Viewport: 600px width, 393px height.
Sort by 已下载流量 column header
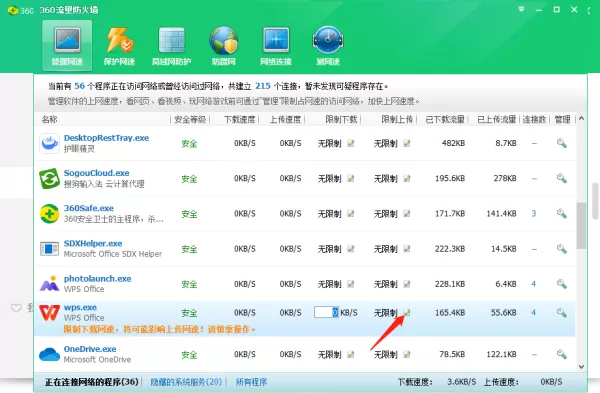445,119
